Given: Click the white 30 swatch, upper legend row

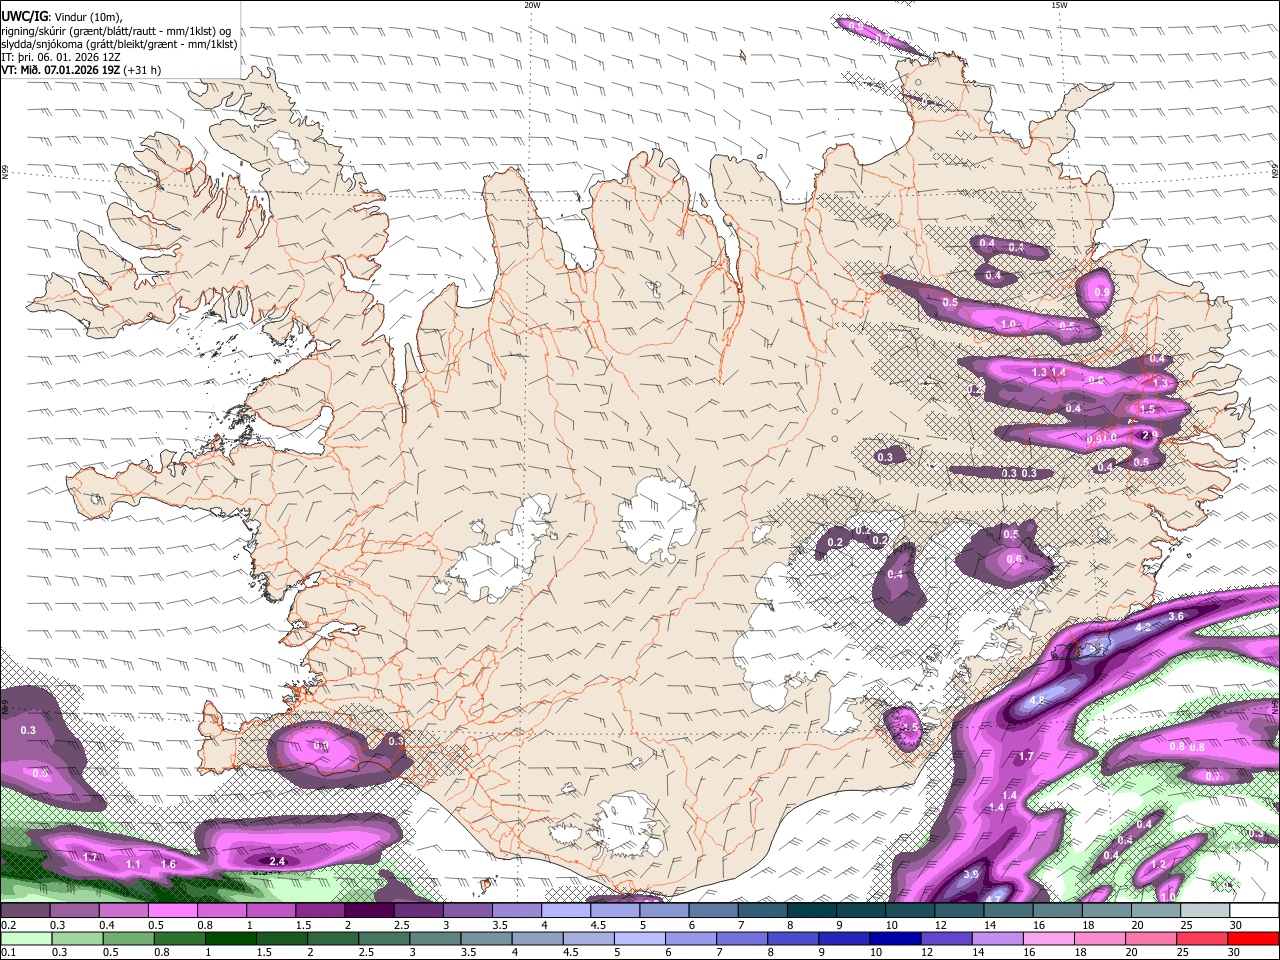Looking at the screenshot, I should coord(1255,911).
